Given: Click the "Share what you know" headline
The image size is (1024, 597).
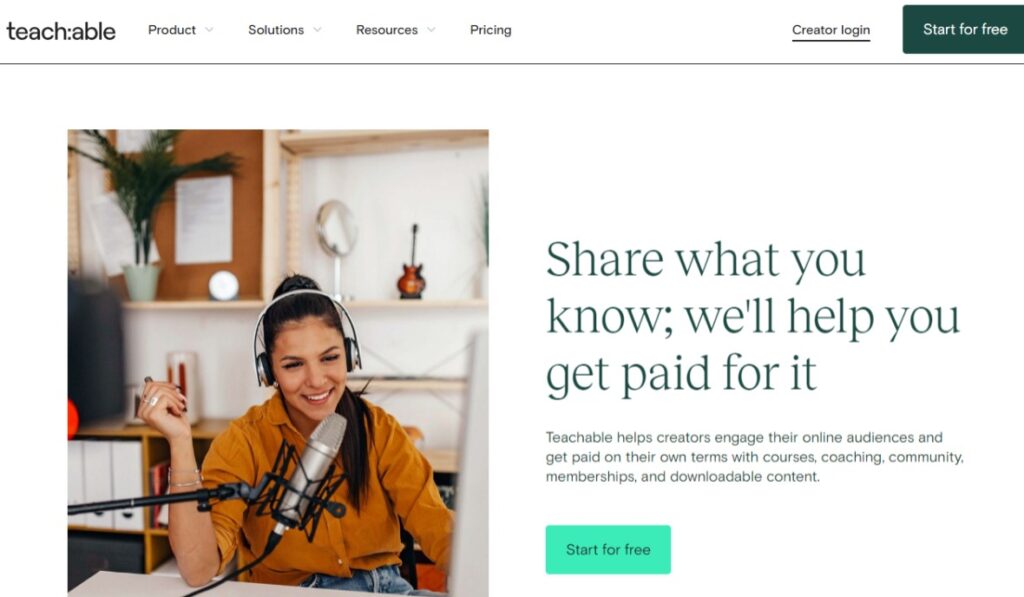Looking at the screenshot, I should (x=752, y=317).
